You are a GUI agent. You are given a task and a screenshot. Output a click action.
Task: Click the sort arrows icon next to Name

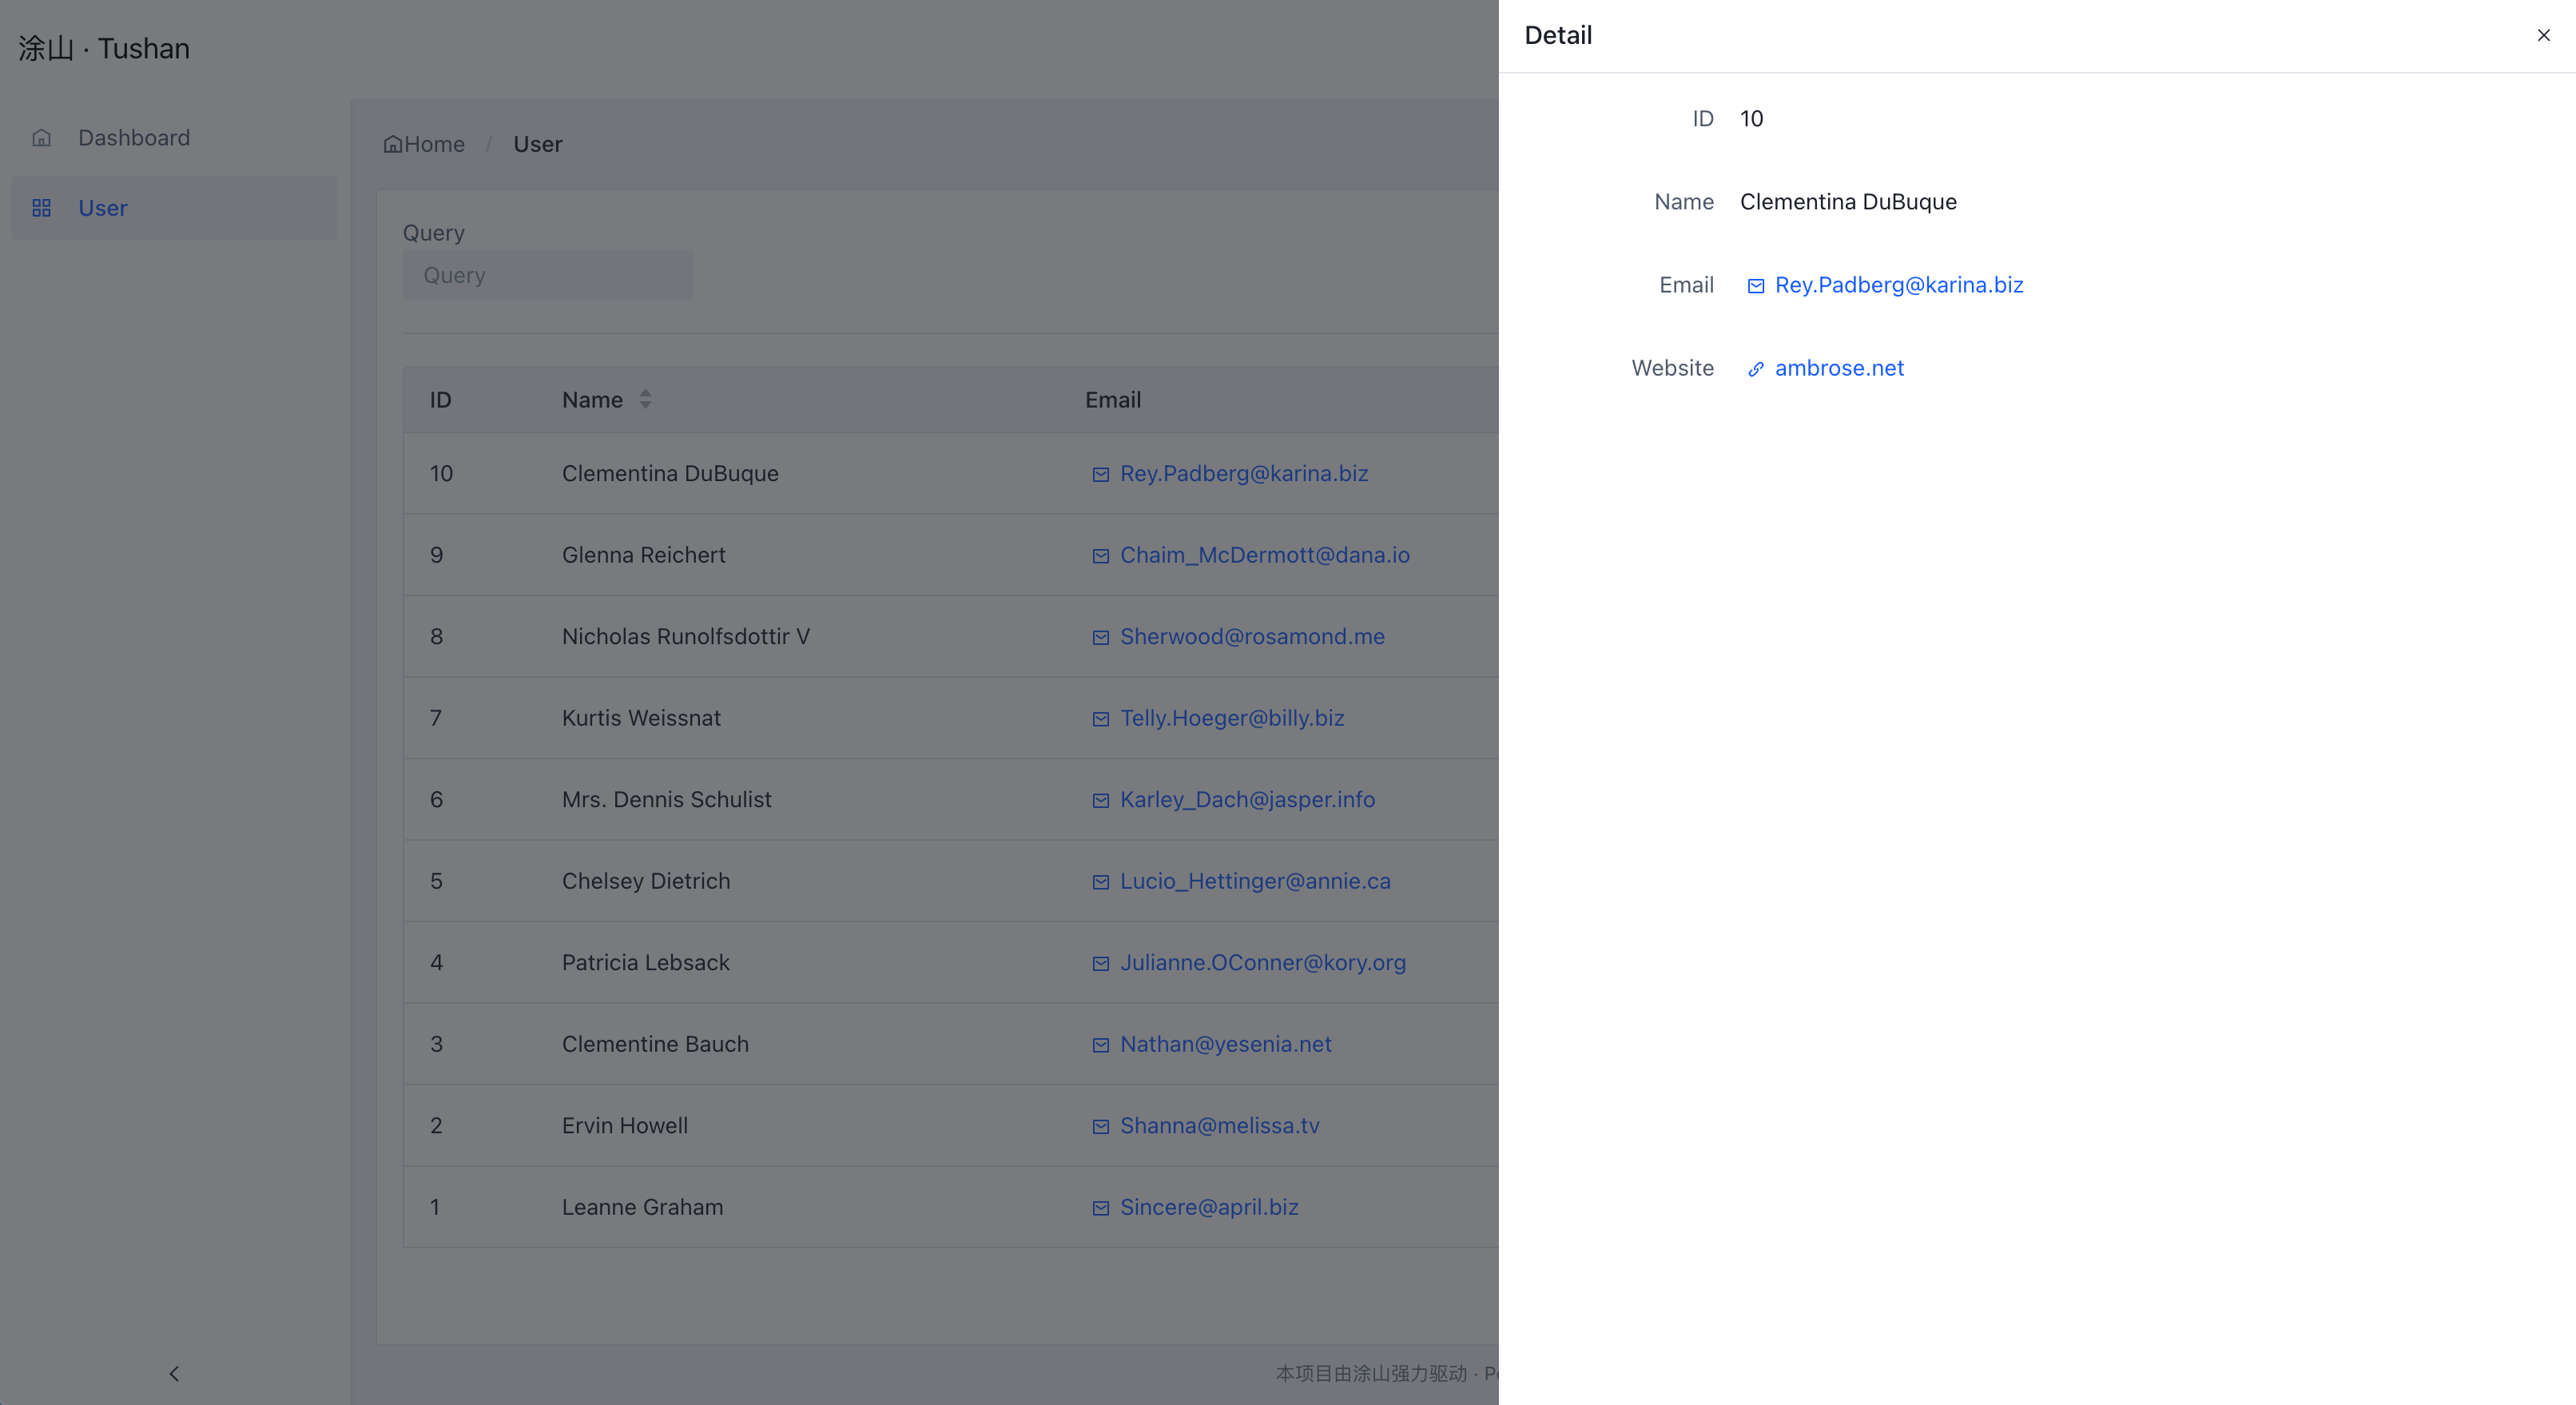coord(645,400)
